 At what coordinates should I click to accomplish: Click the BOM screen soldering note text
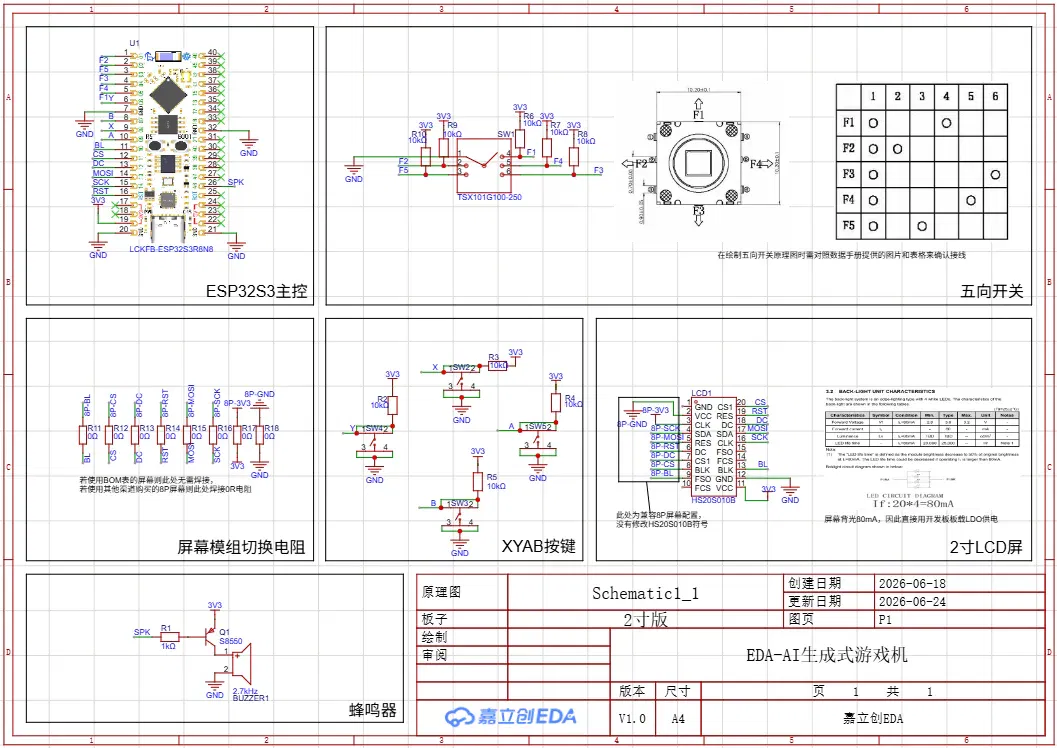point(166,485)
